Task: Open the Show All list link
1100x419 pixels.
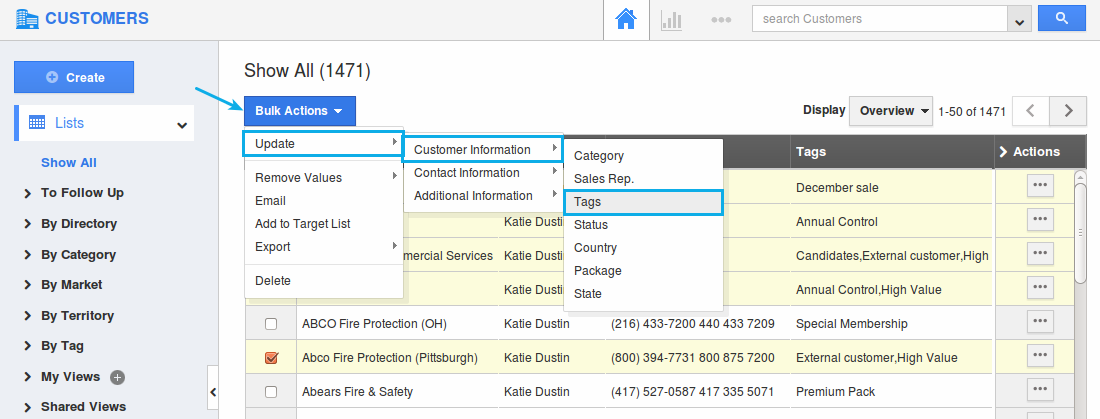Action: tap(69, 163)
